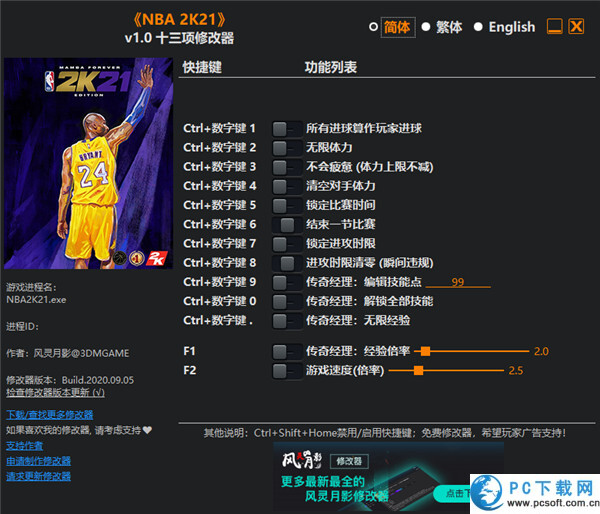Click 申请制作修改器 link

coord(38,461)
